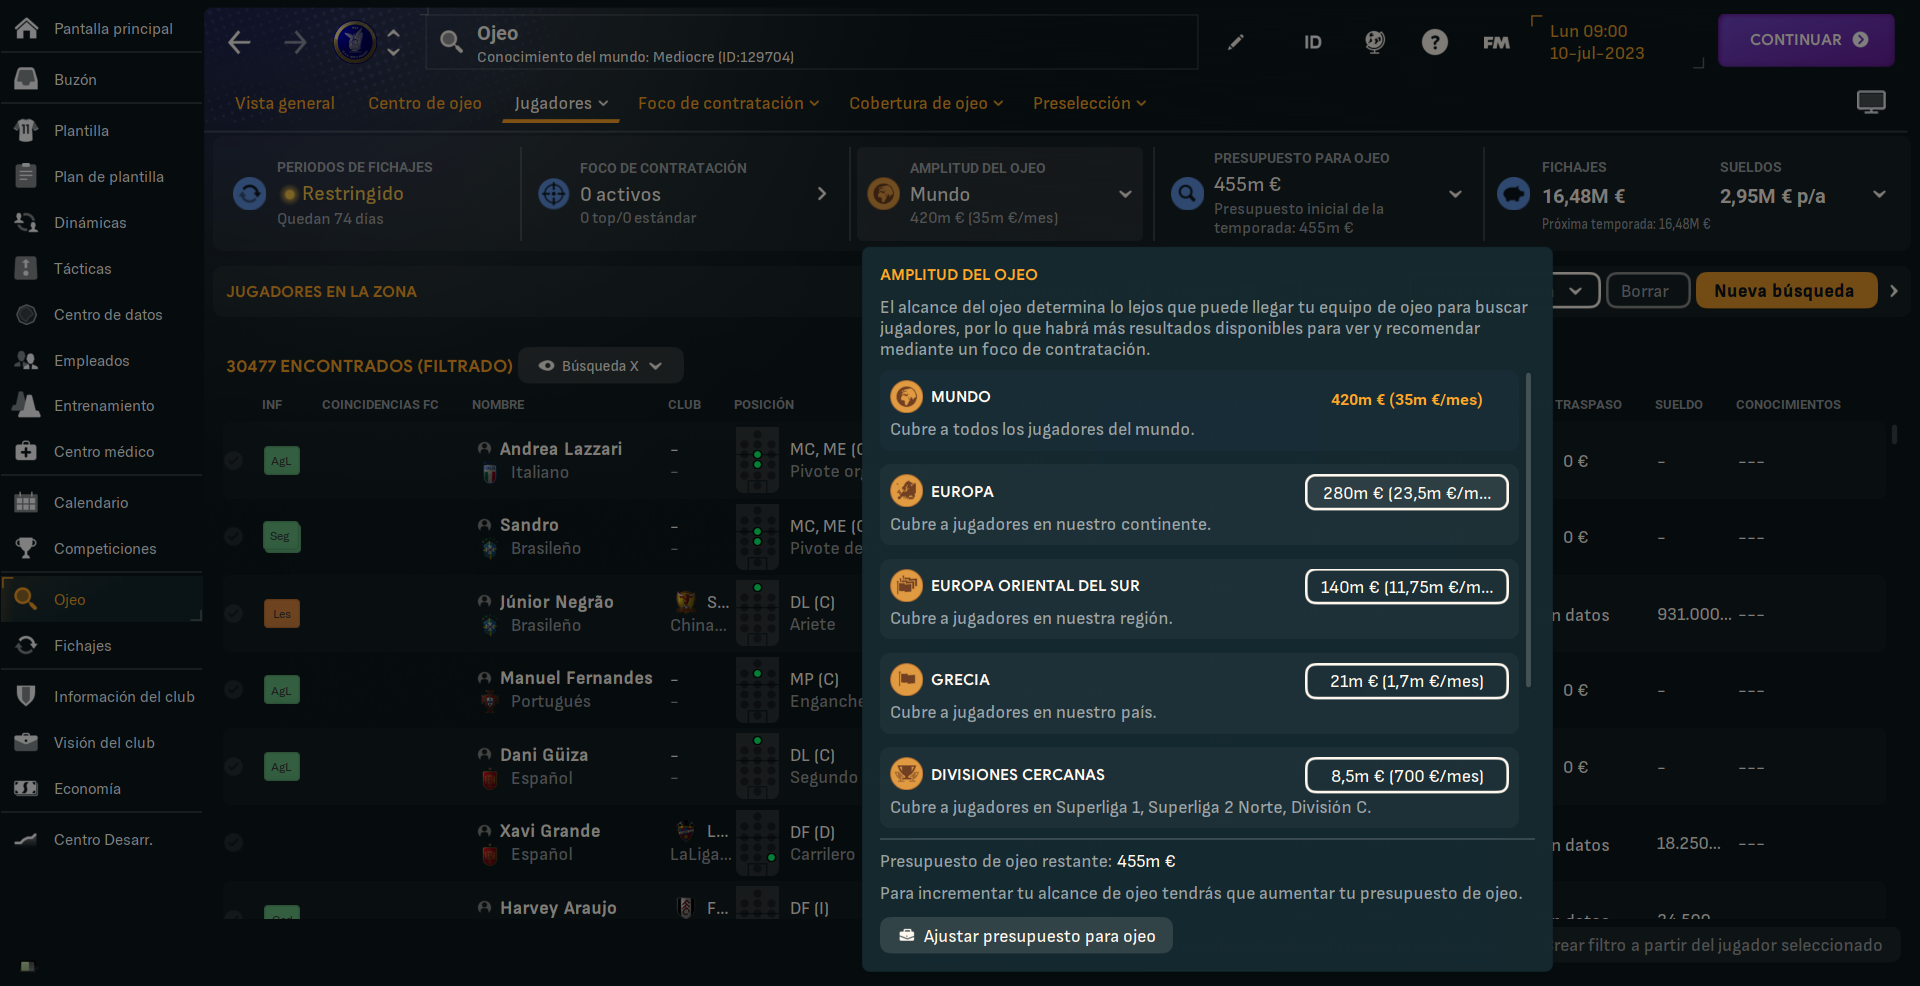Step through club selector arrows
1920x986 pixels.
394,42
